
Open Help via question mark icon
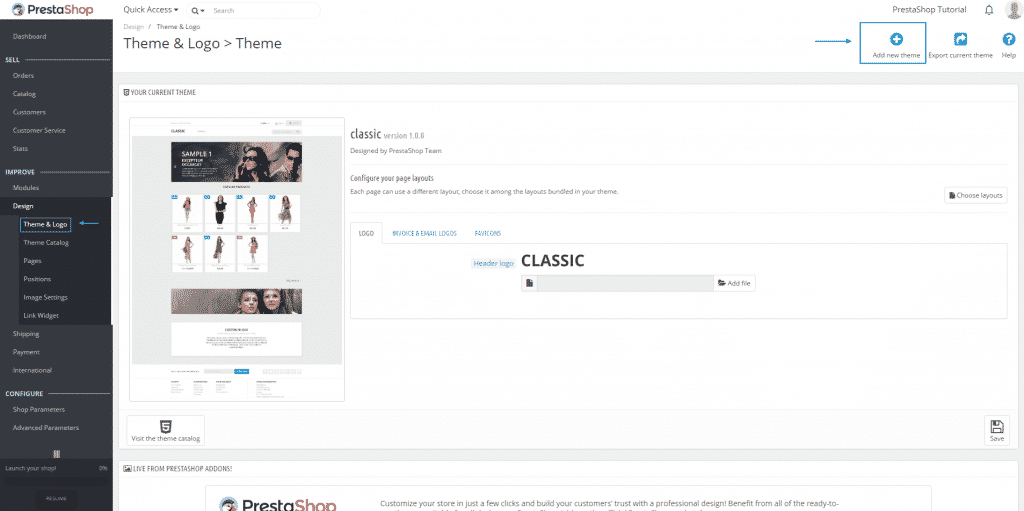click(x=1009, y=39)
